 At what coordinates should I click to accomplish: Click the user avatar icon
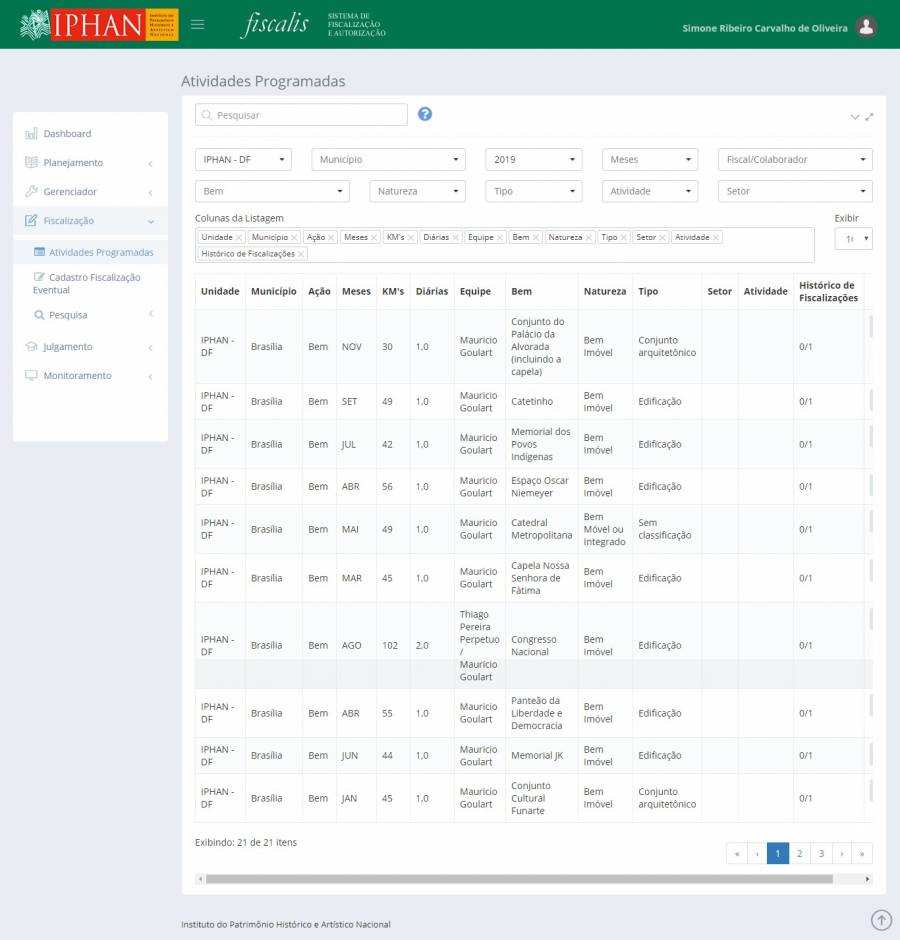click(x=867, y=27)
